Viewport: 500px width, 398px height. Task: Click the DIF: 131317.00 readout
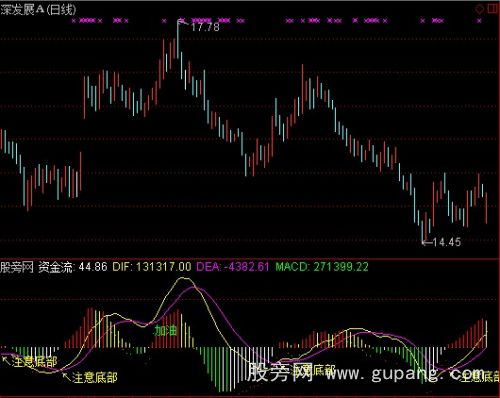pos(152,267)
